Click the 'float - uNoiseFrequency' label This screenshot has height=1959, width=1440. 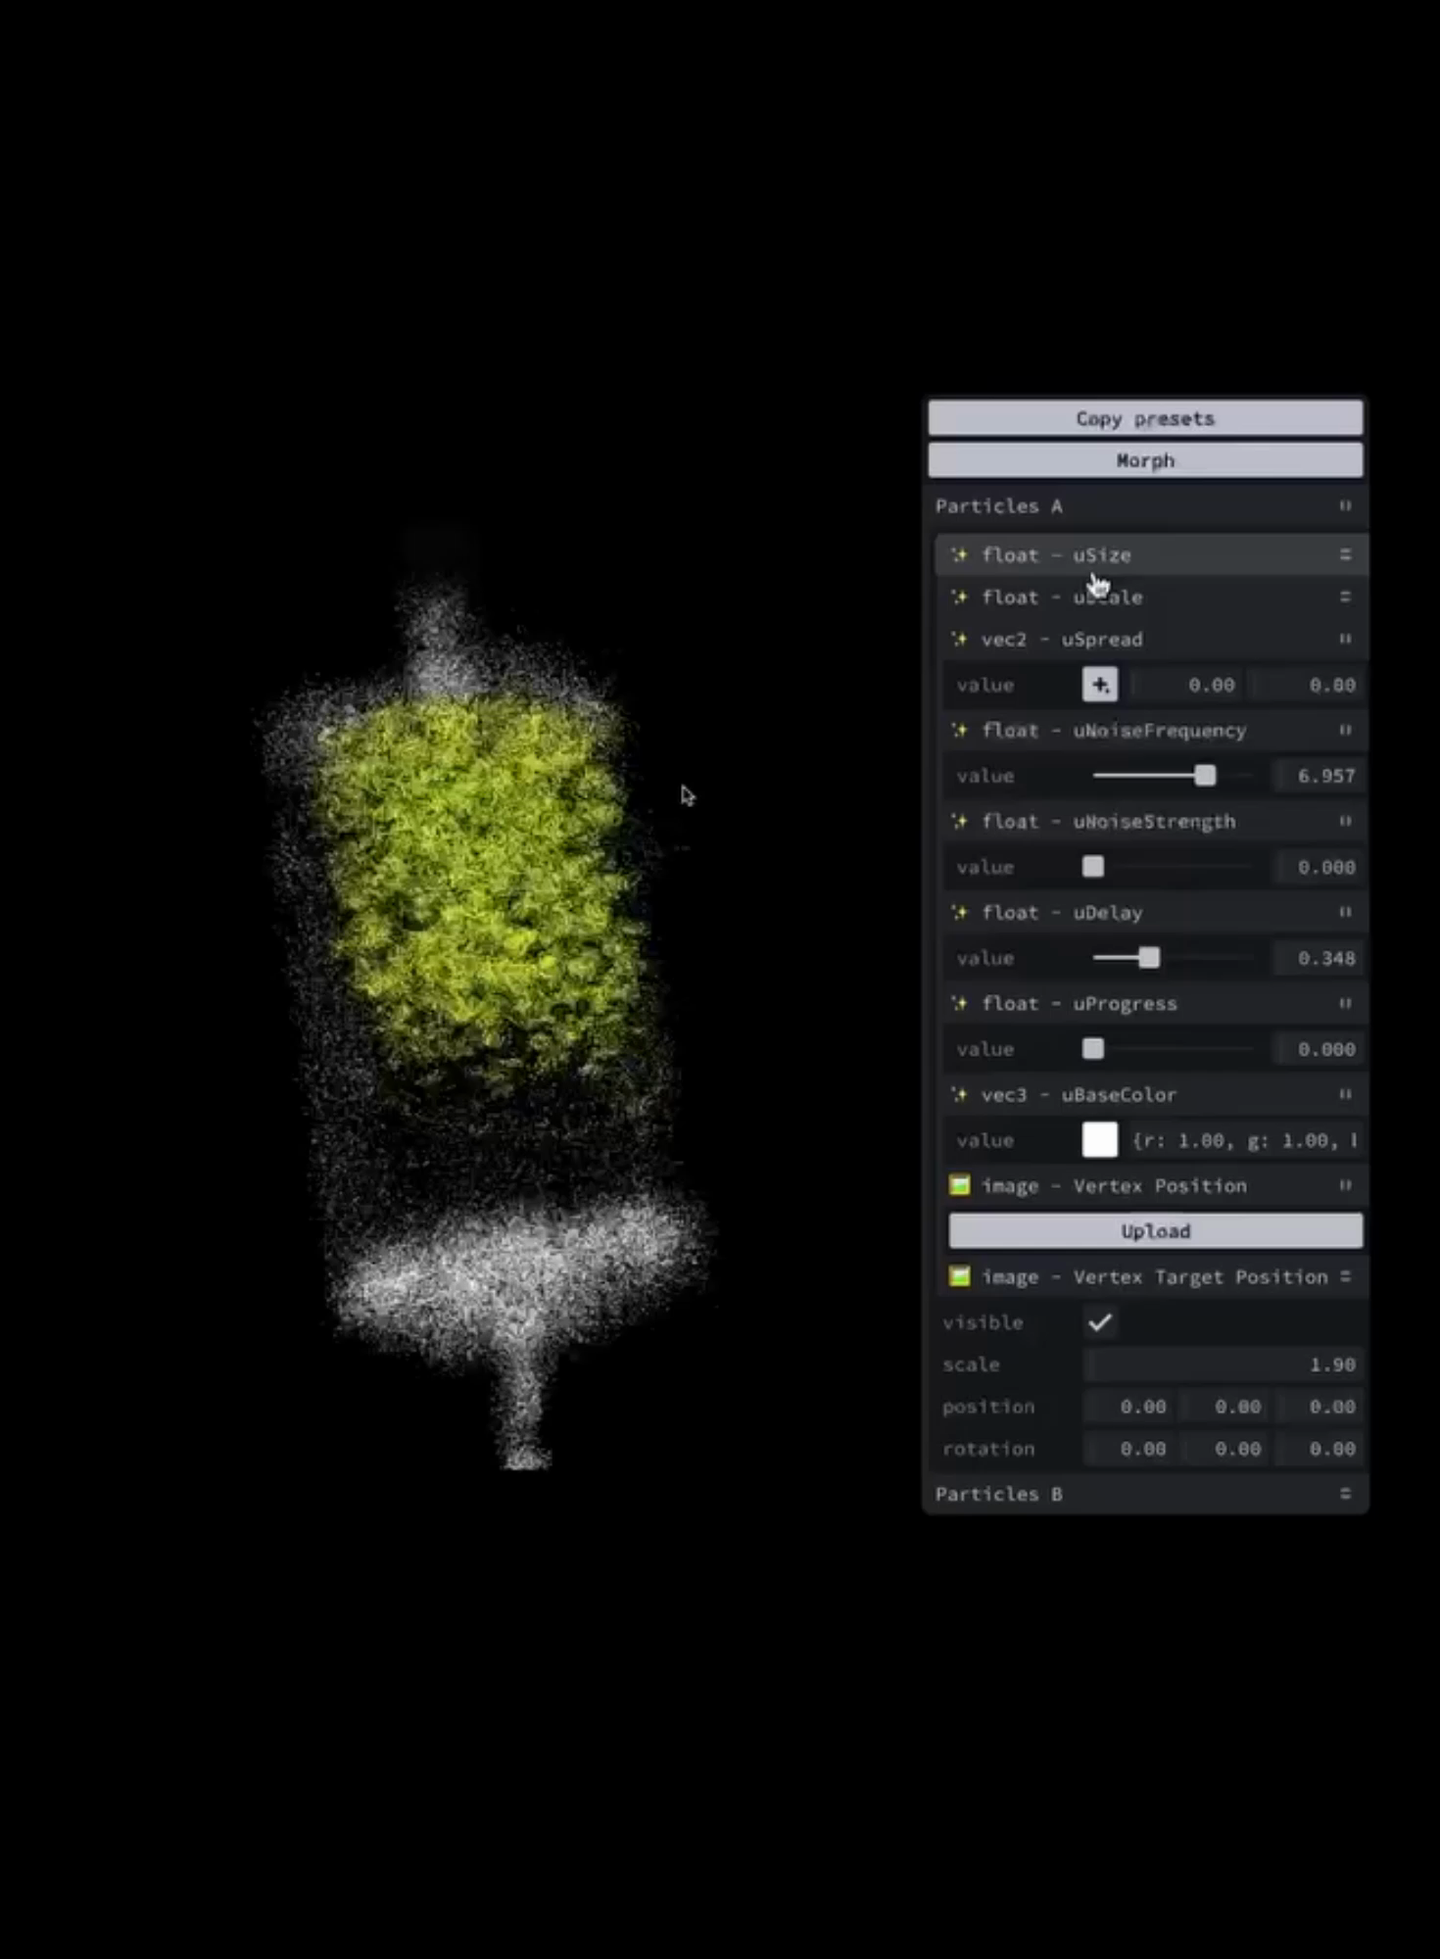pyautogui.click(x=1114, y=730)
